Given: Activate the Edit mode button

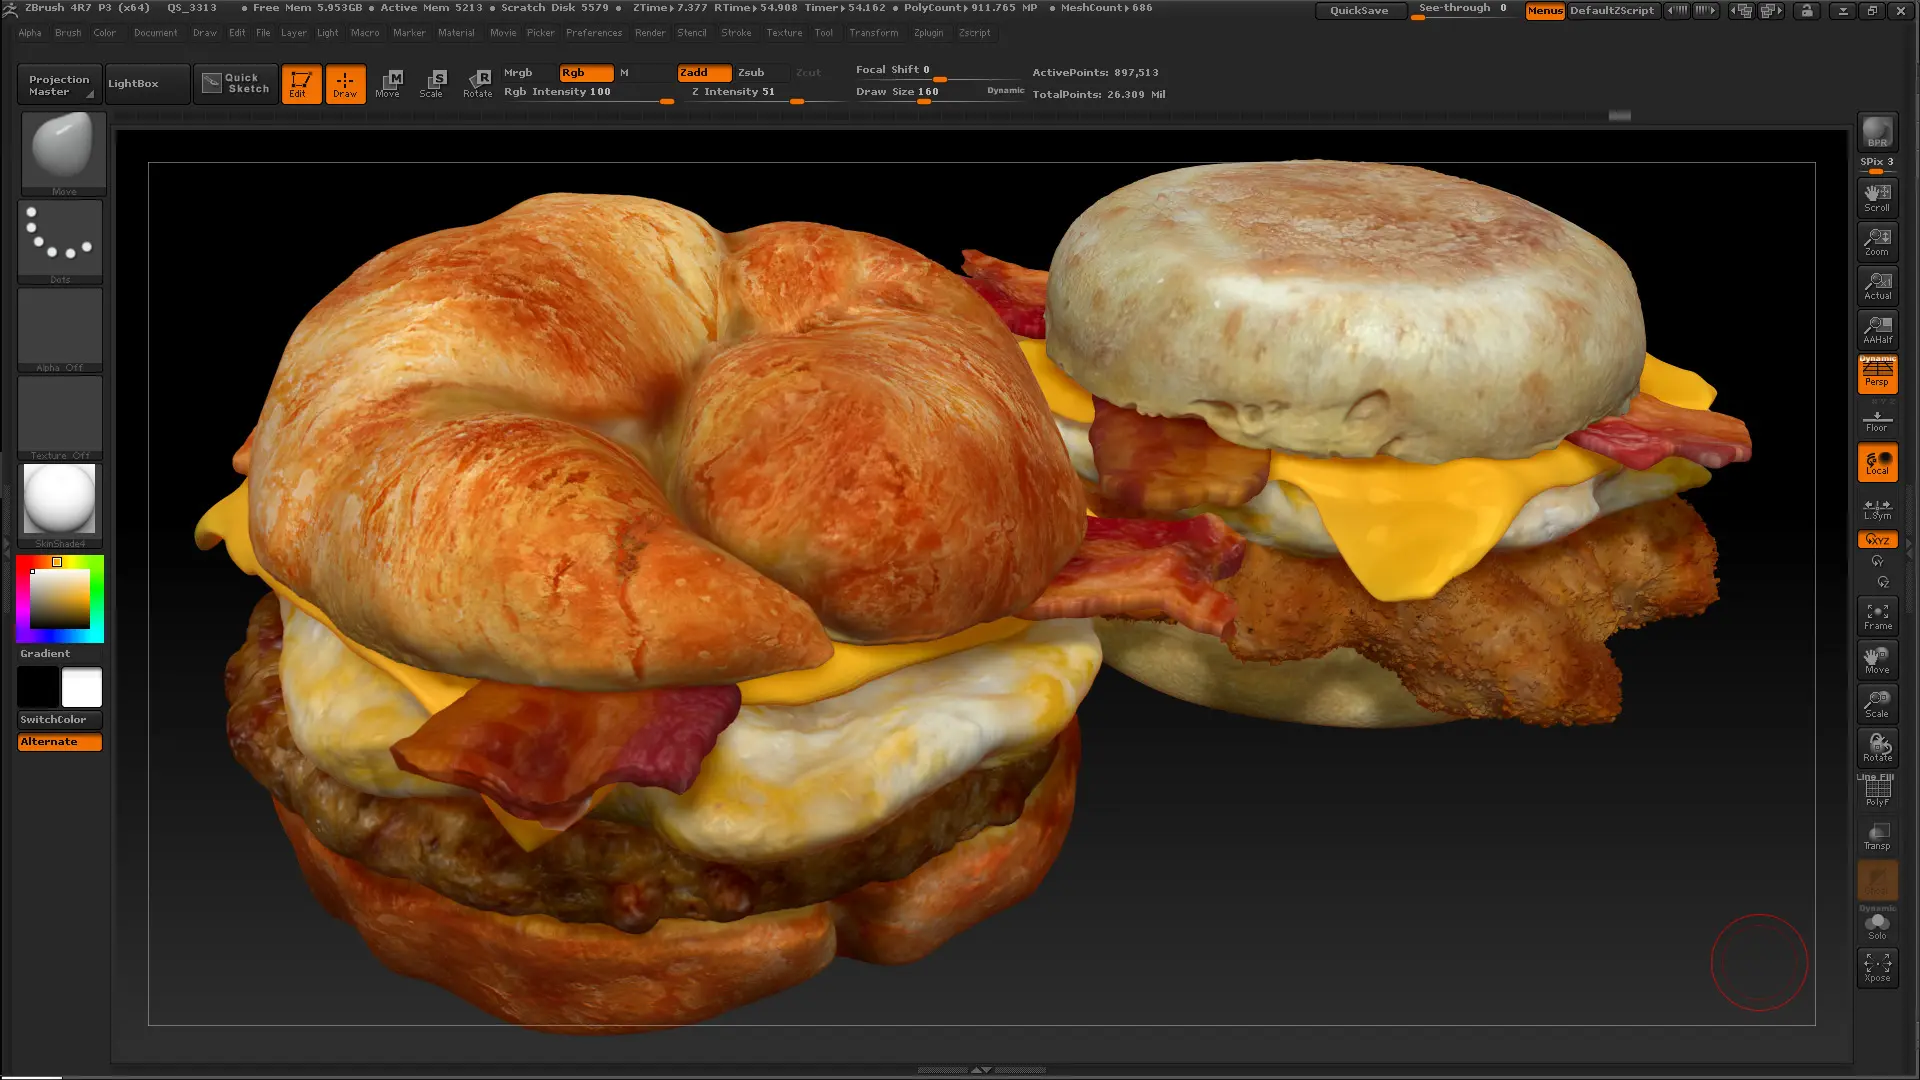Looking at the screenshot, I should pyautogui.click(x=301, y=84).
